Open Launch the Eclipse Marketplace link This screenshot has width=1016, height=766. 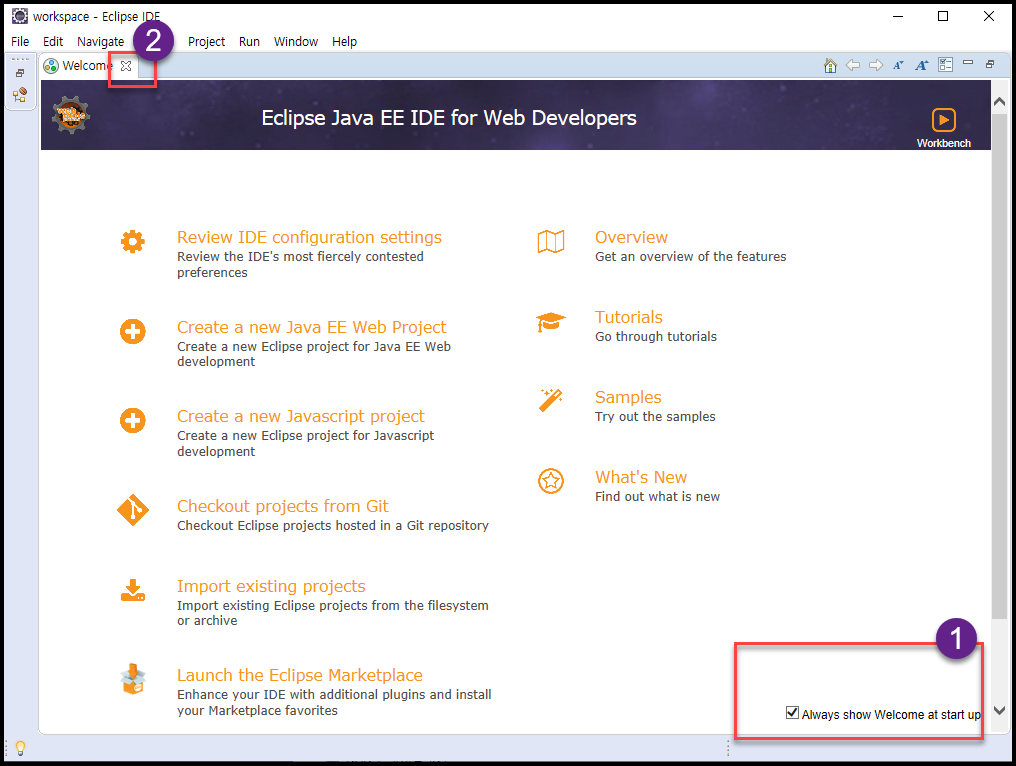[x=299, y=675]
